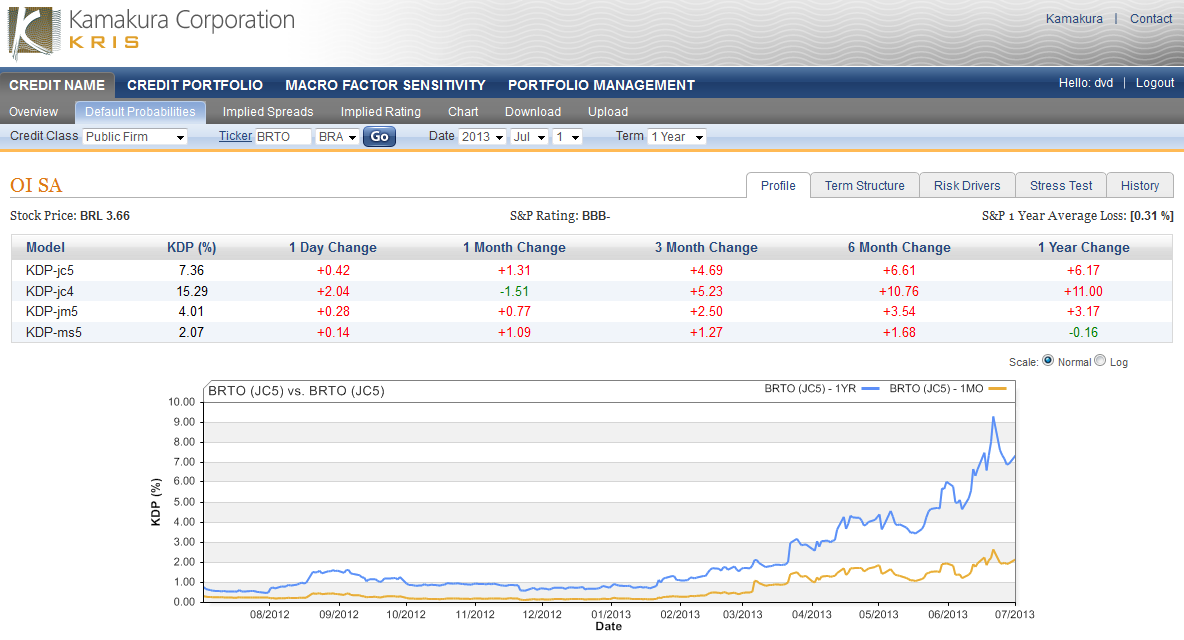Click the 1 Day Change column header
The image size is (1184, 640).
click(333, 248)
